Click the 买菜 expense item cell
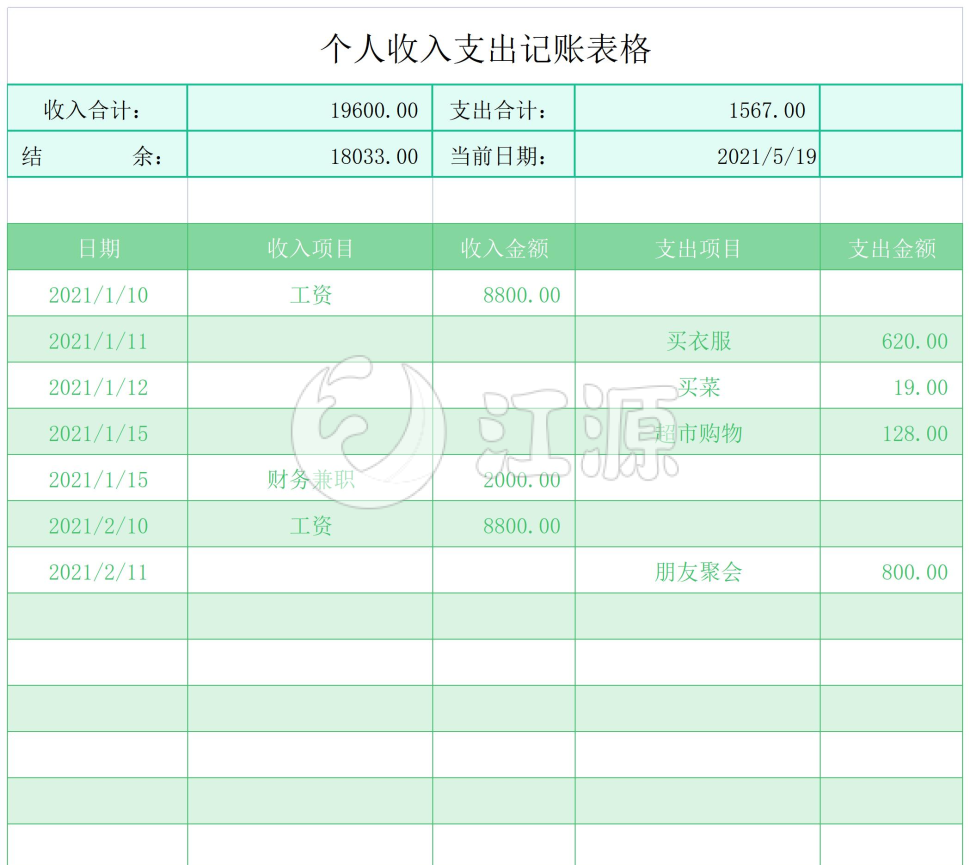Viewport: 970px width, 865px height. 697,385
